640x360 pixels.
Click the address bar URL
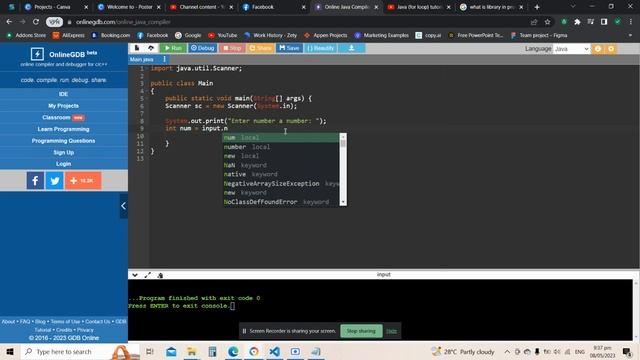point(123,22)
